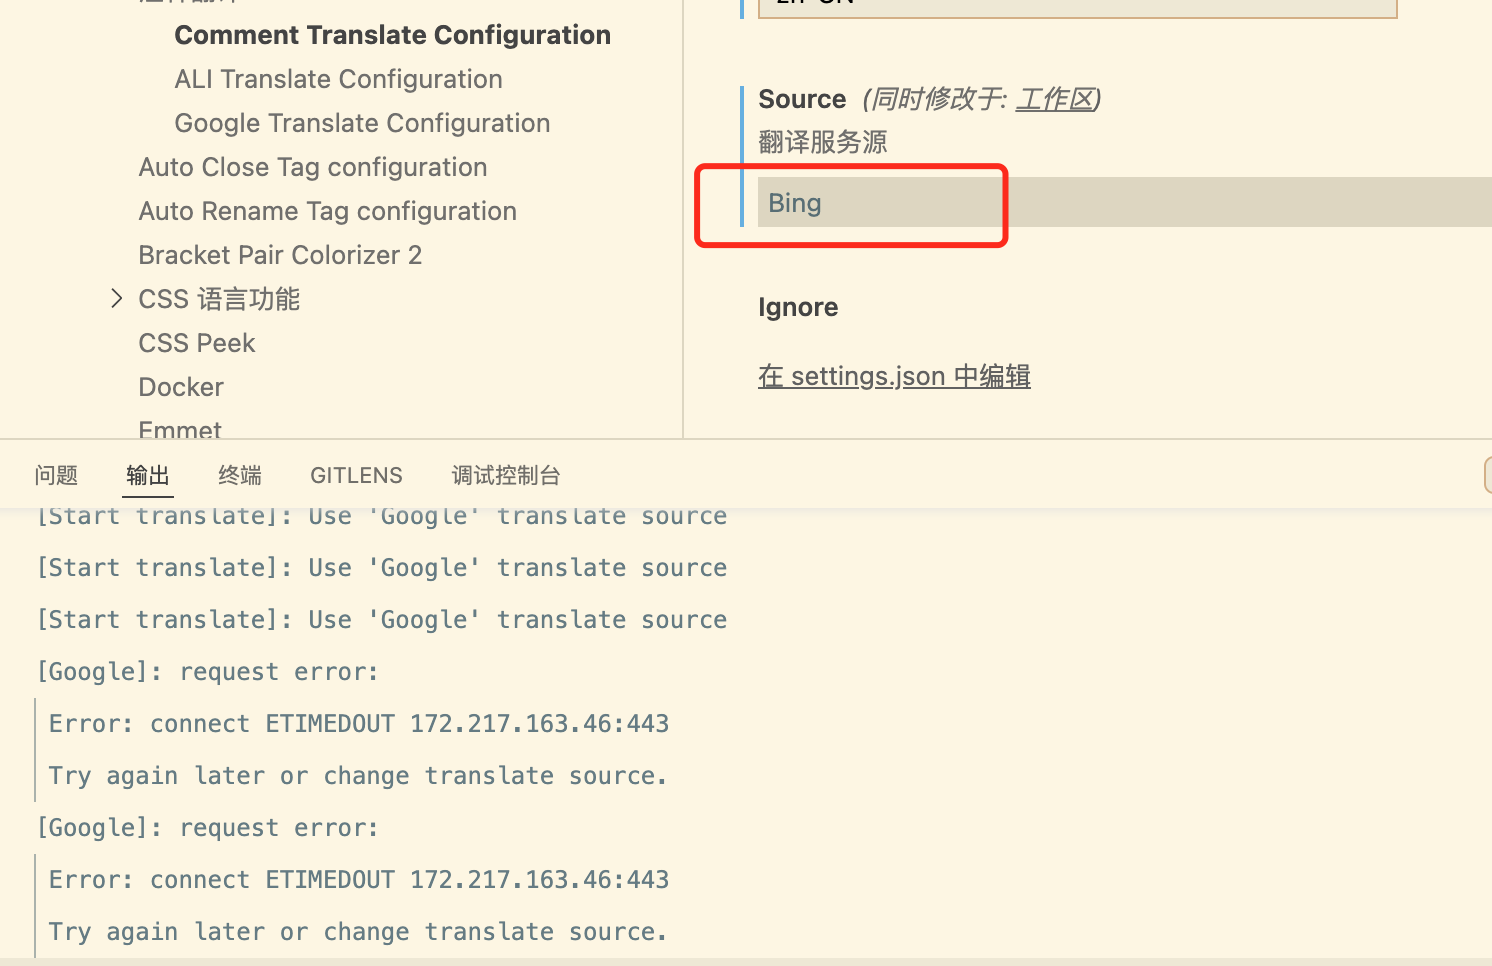Switch to the 问题 panel tab
Image resolution: width=1492 pixels, height=966 pixels.
pos(56,475)
